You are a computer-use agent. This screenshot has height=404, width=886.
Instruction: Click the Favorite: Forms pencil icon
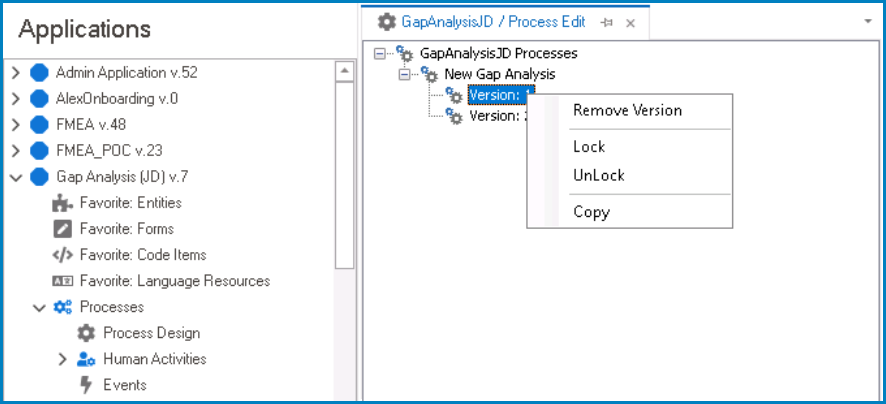62,229
